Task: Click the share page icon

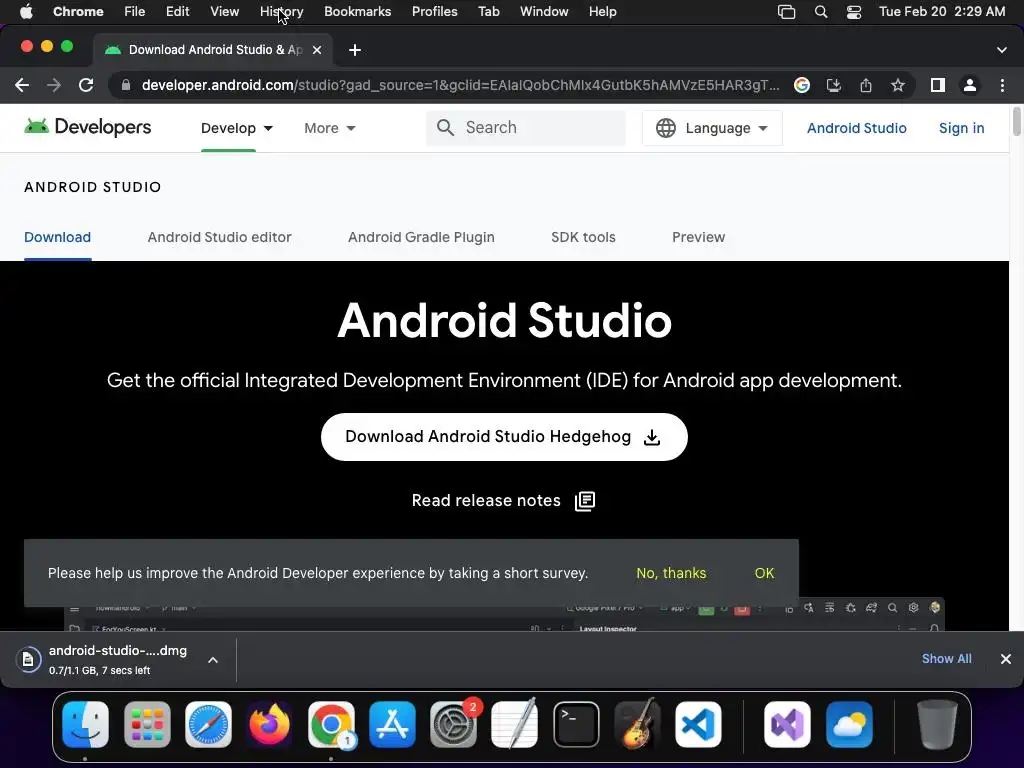Action: coord(866,85)
